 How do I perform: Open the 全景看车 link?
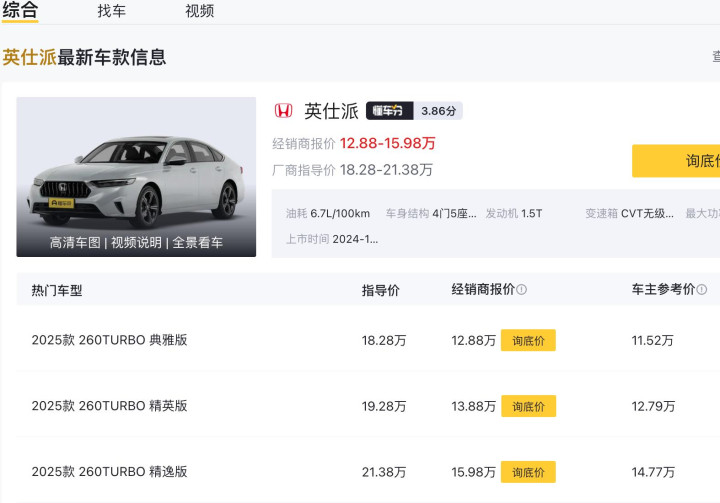197,242
